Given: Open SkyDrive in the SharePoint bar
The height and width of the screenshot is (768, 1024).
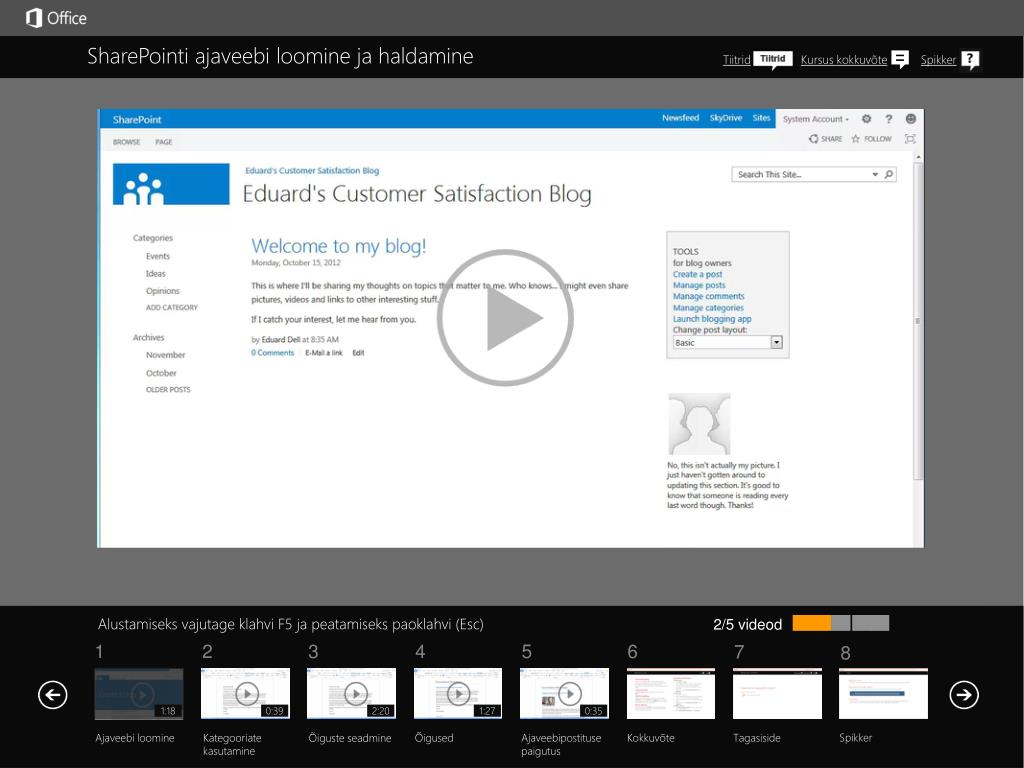Looking at the screenshot, I should pyautogui.click(x=726, y=118).
